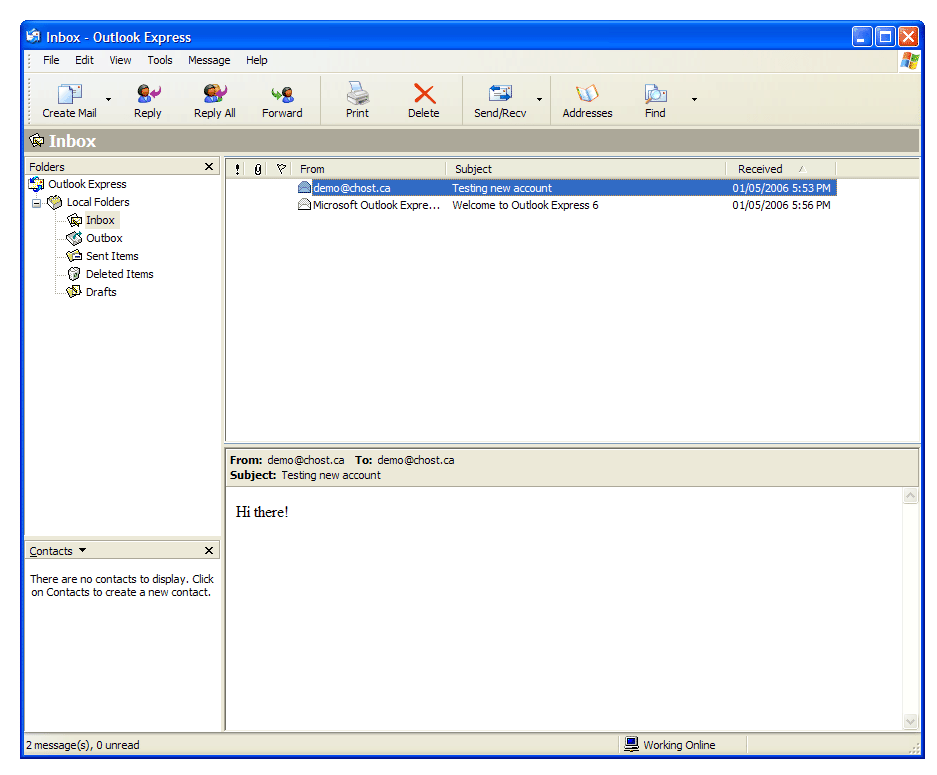Click the 'Testing new account' subject cell

502,188
